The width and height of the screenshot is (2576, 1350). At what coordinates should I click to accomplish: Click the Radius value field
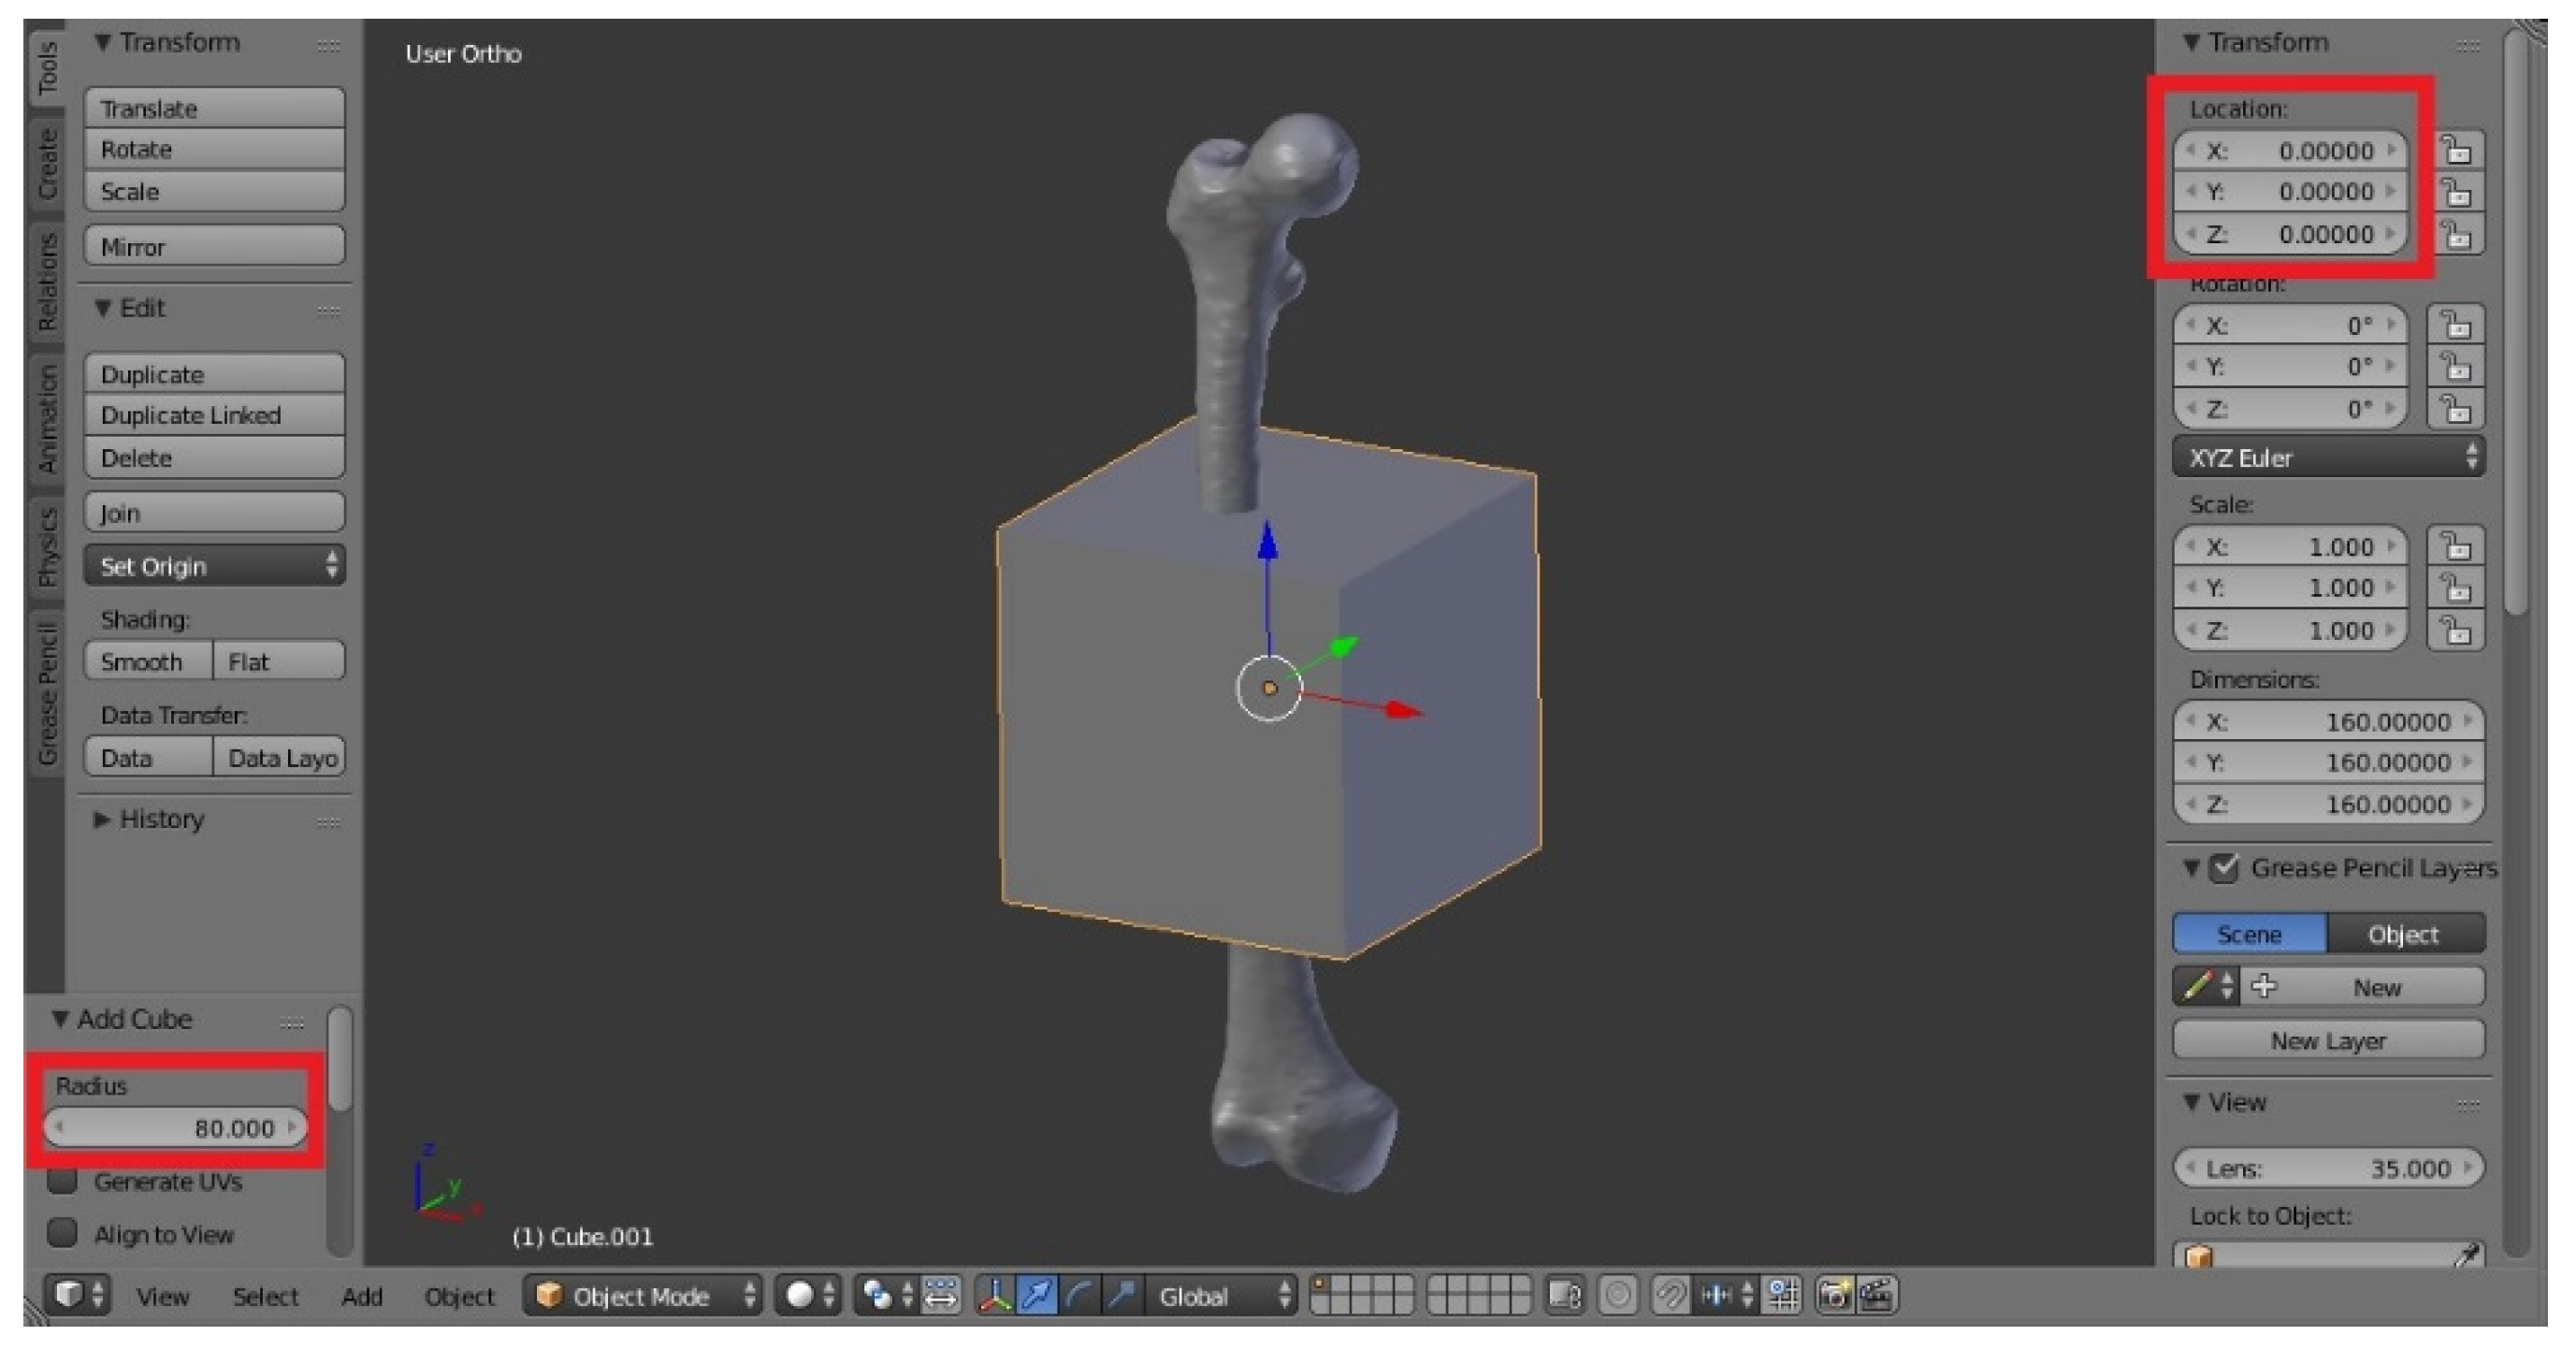[175, 1128]
